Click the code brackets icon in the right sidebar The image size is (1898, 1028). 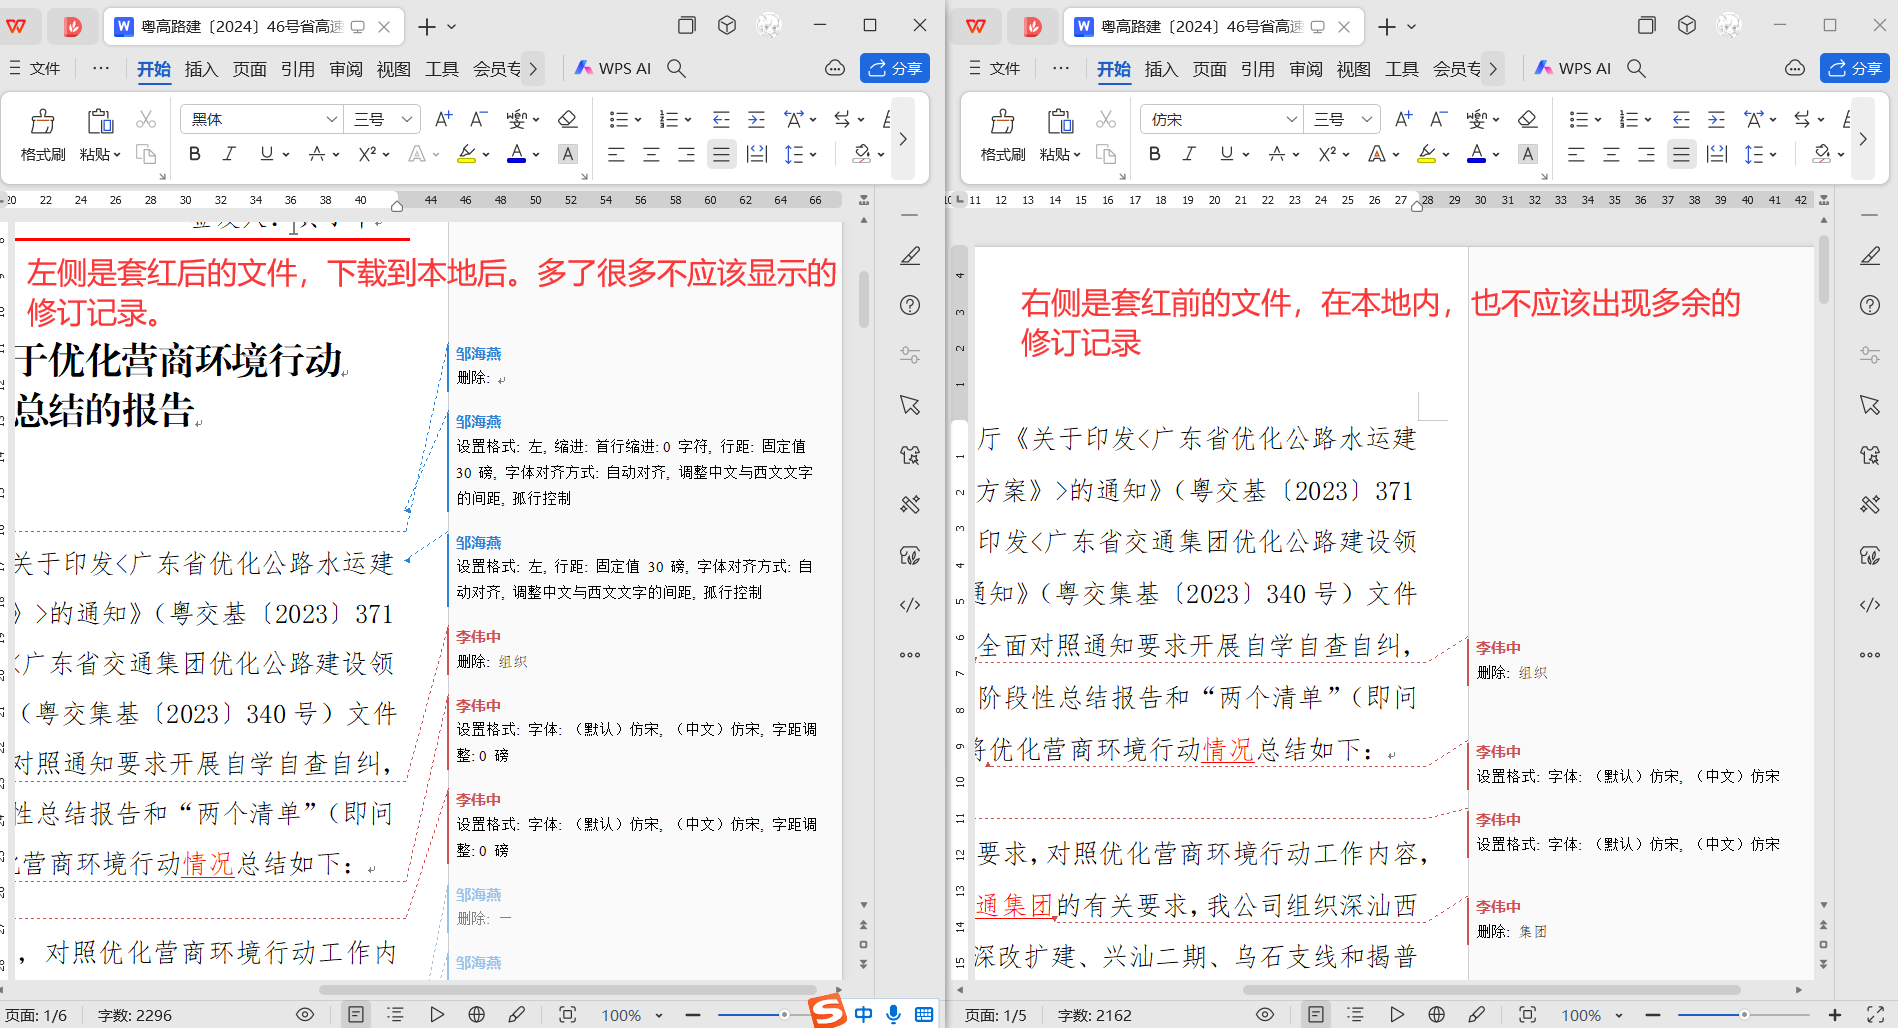(1869, 605)
